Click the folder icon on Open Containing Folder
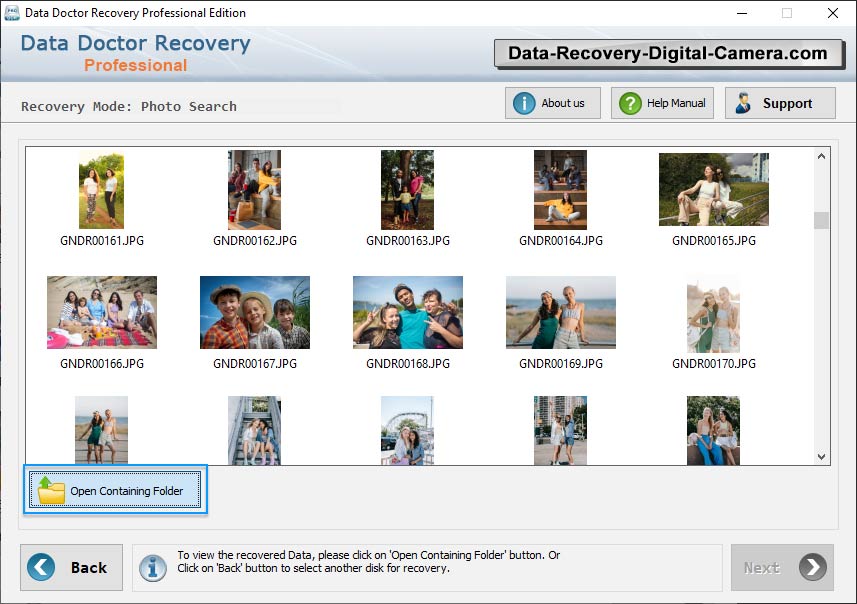This screenshot has height=604, width=857. 51,490
